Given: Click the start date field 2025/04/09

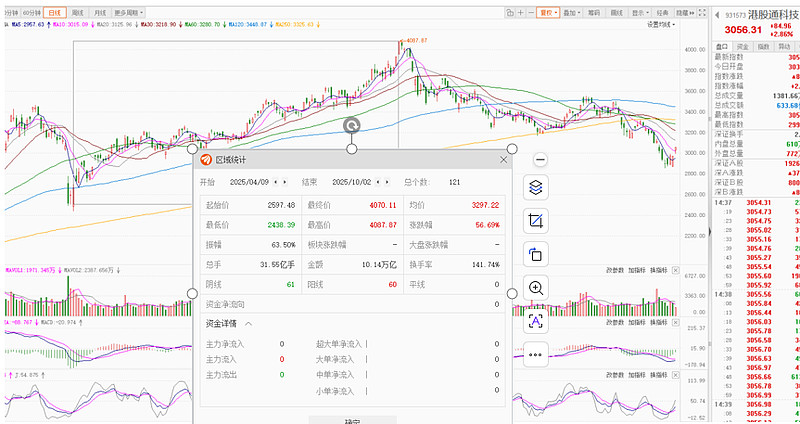Looking at the screenshot, I should click(249, 182).
